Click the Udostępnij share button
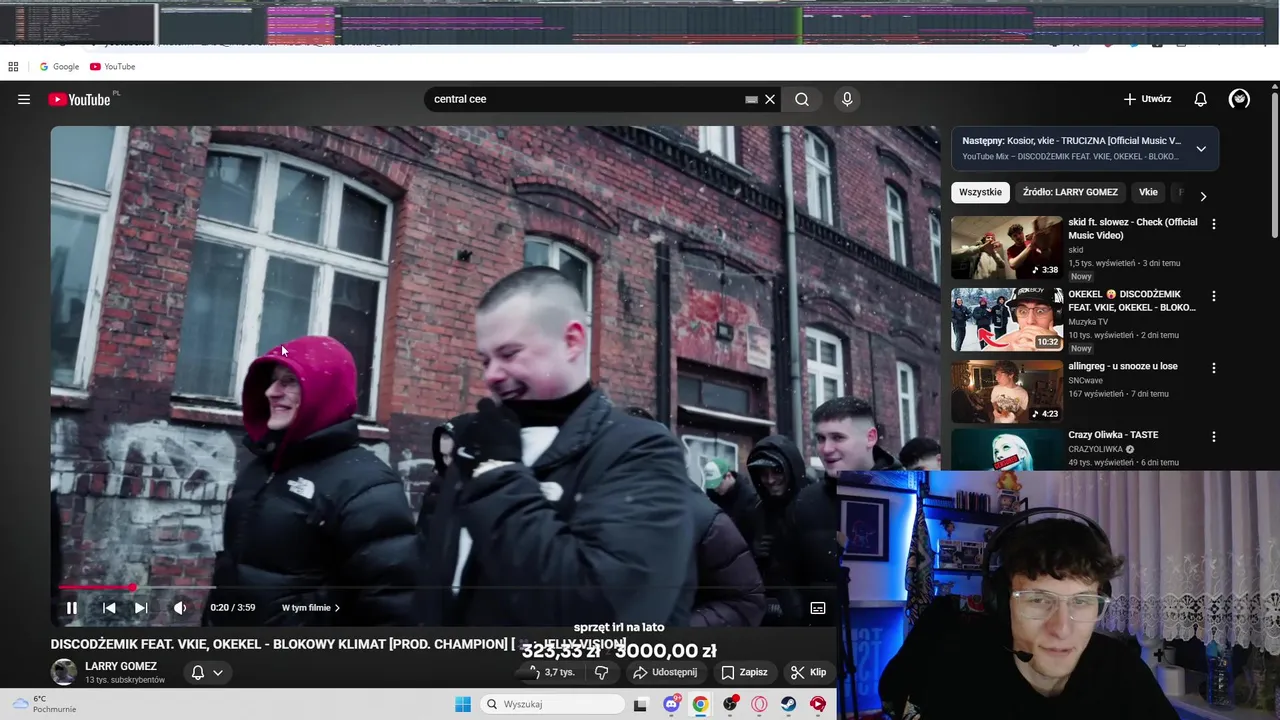This screenshot has height=720, width=1280. pyautogui.click(x=665, y=672)
